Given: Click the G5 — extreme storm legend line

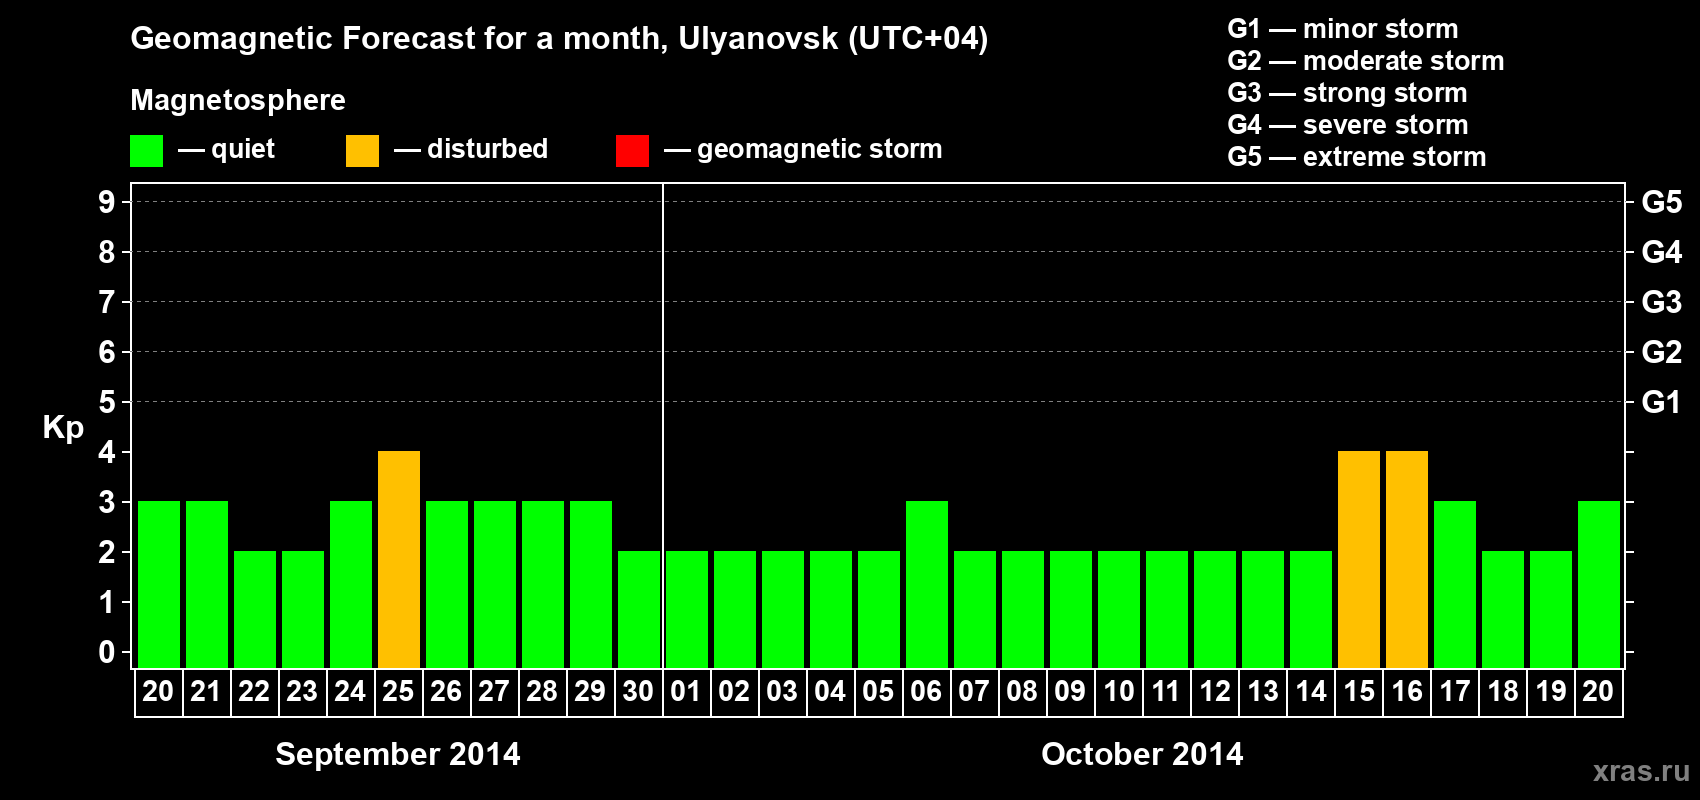Looking at the screenshot, I should [x=1357, y=157].
